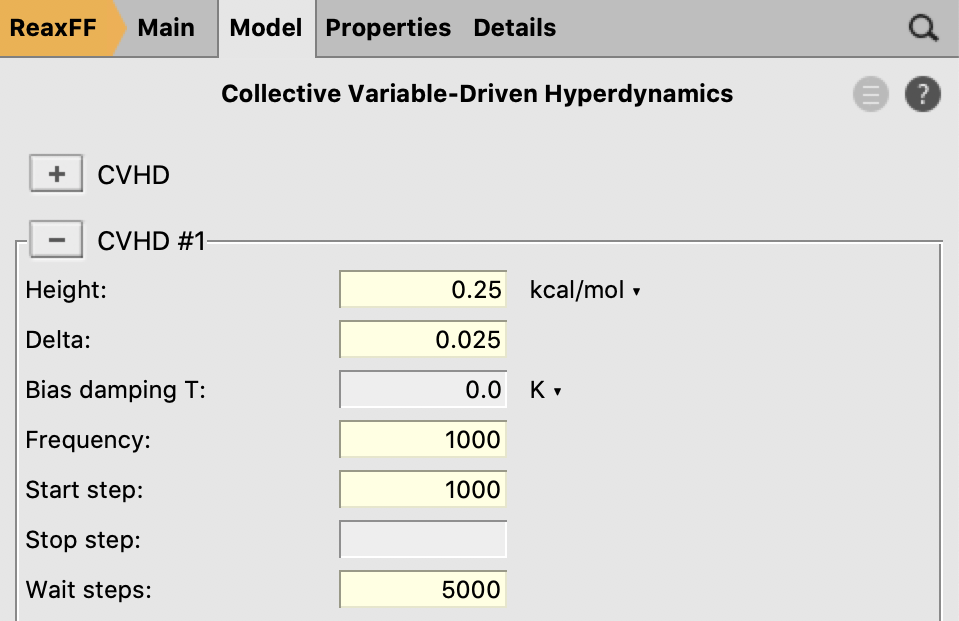This screenshot has height=621, width=959.
Task: Open the K unit dropdown for Bias damping T
Action: pos(545,390)
